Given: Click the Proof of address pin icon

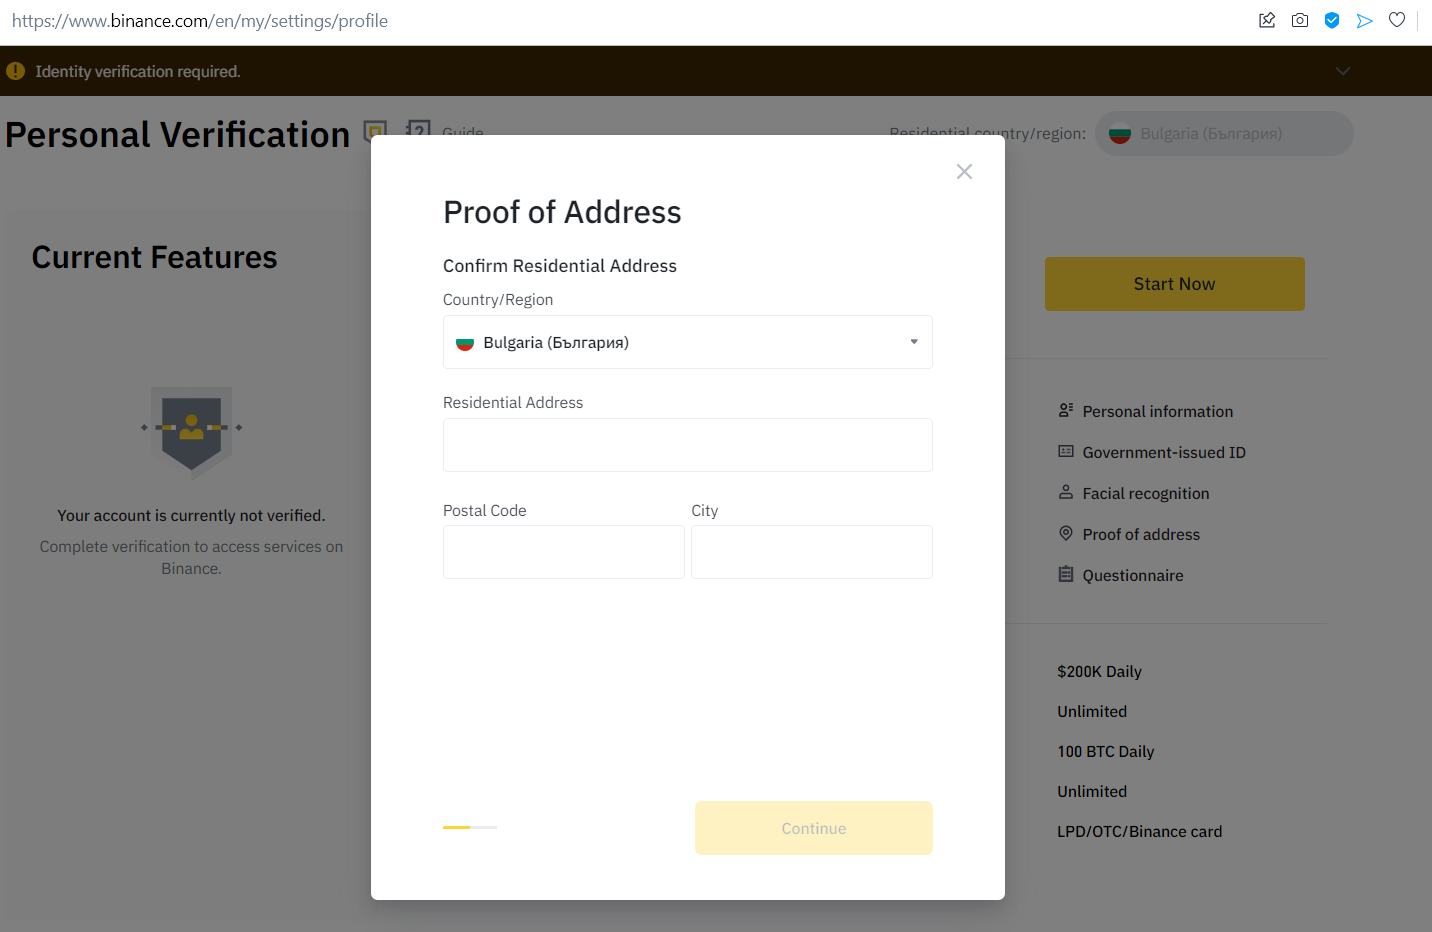Looking at the screenshot, I should 1066,533.
